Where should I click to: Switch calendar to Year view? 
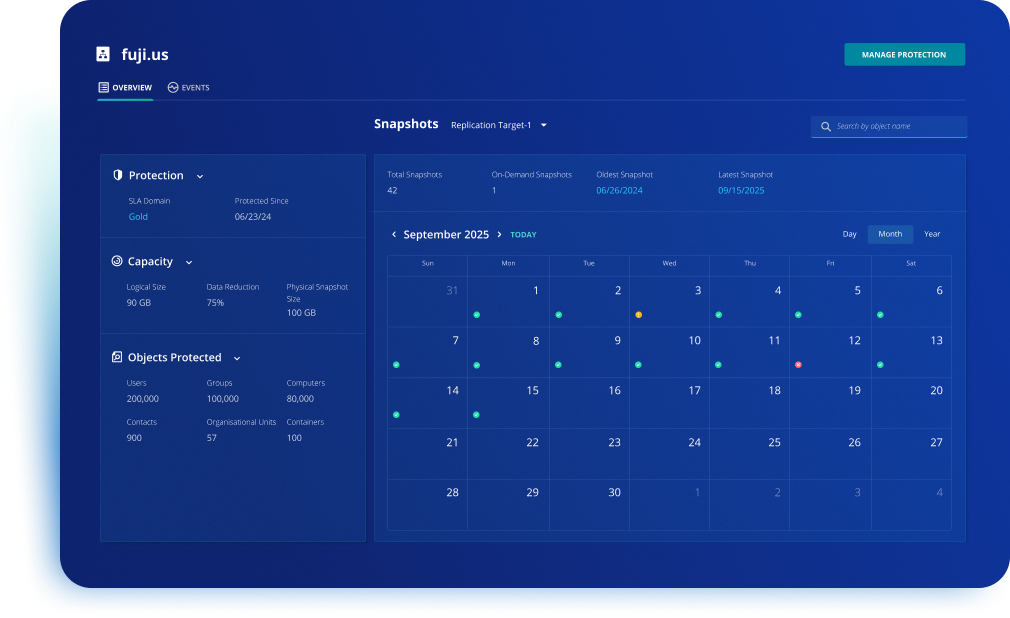(932, 234)
